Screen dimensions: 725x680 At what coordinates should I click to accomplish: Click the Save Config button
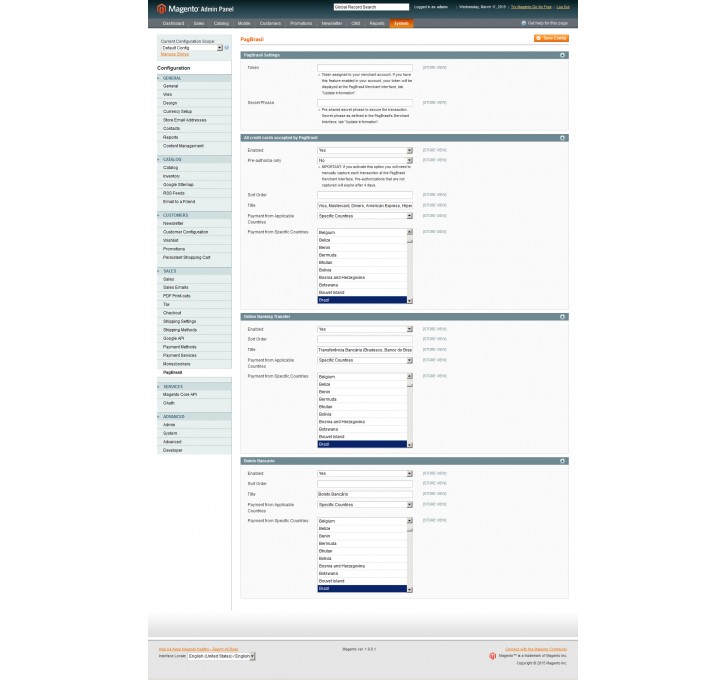[x=551, y=38]
